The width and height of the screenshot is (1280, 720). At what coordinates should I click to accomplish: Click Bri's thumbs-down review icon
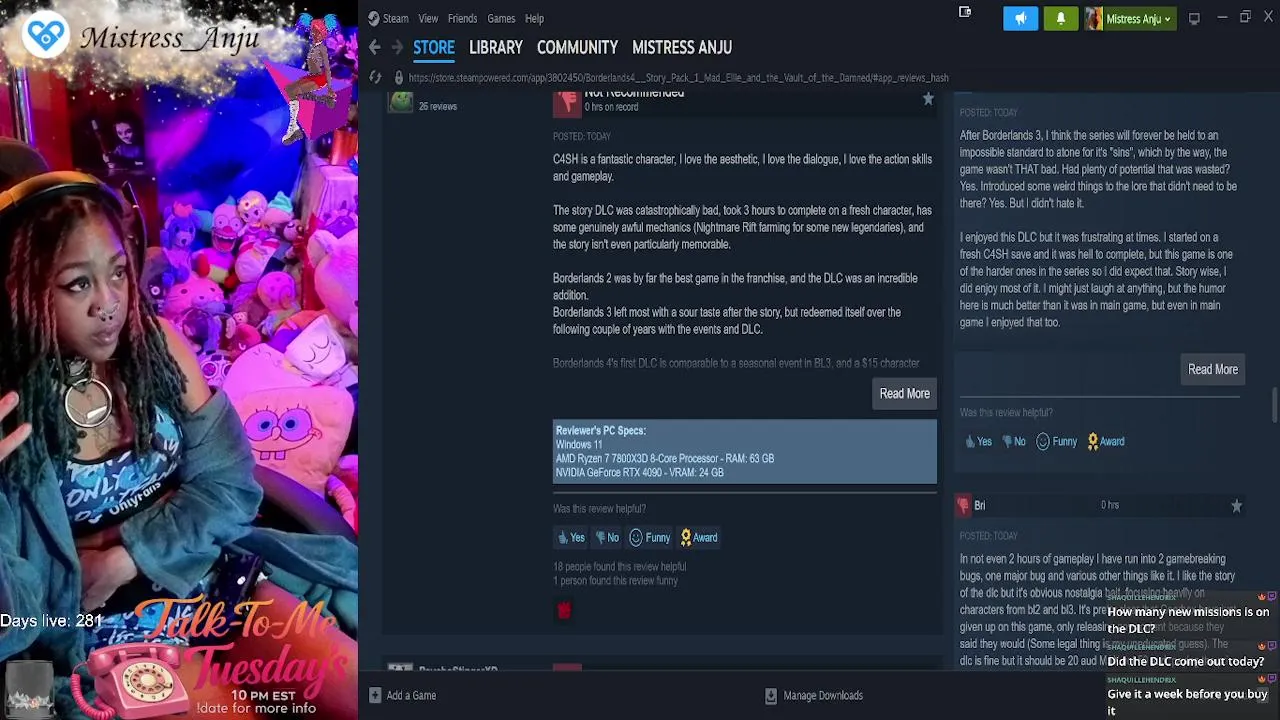click(x=963, y=506)
